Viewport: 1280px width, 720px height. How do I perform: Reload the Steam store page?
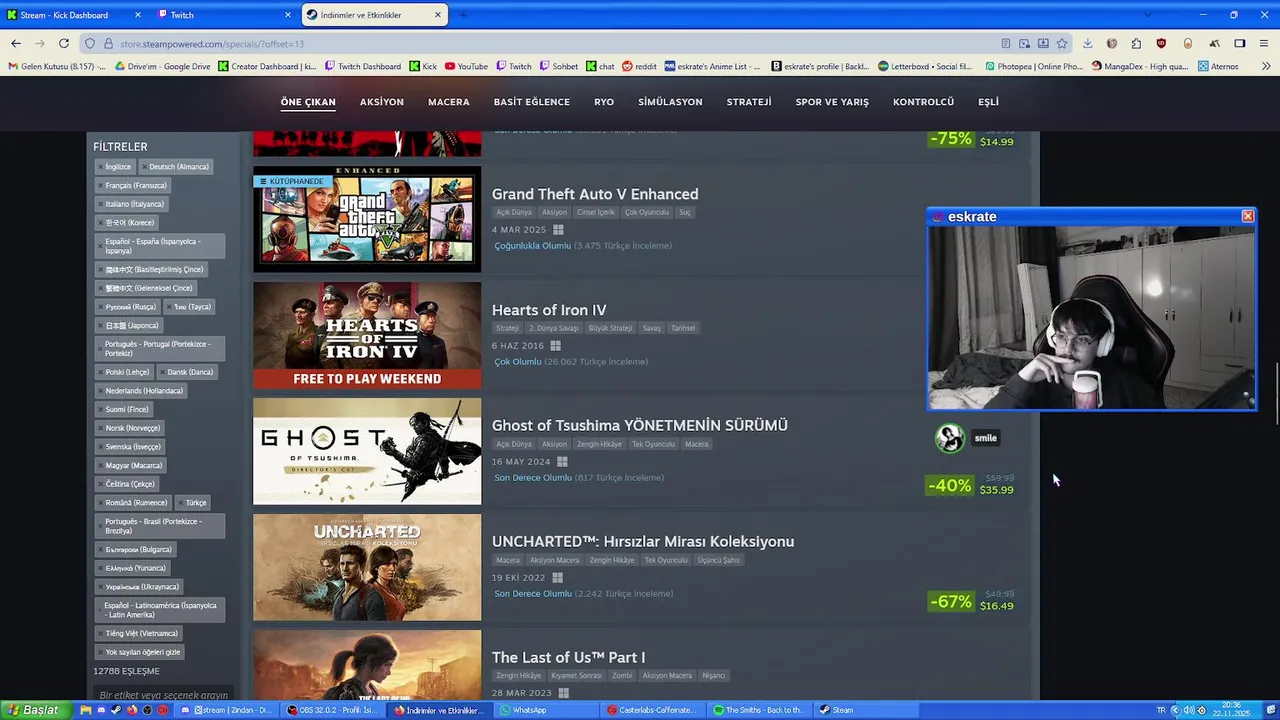tap(64, 43)
